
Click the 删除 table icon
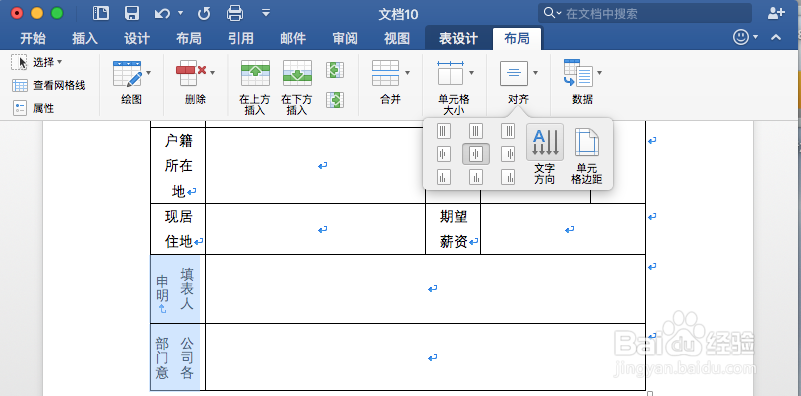(x=191, y=74)
